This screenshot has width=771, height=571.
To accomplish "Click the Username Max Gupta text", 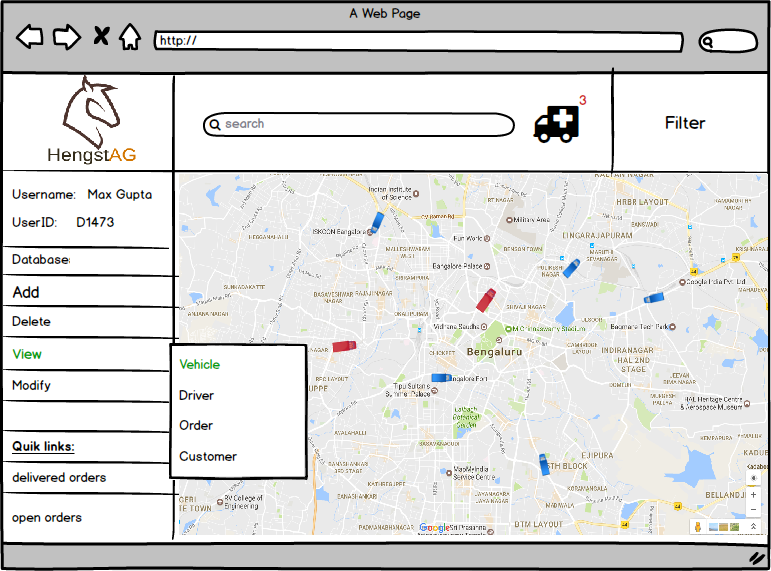I will tap(82, 194).
